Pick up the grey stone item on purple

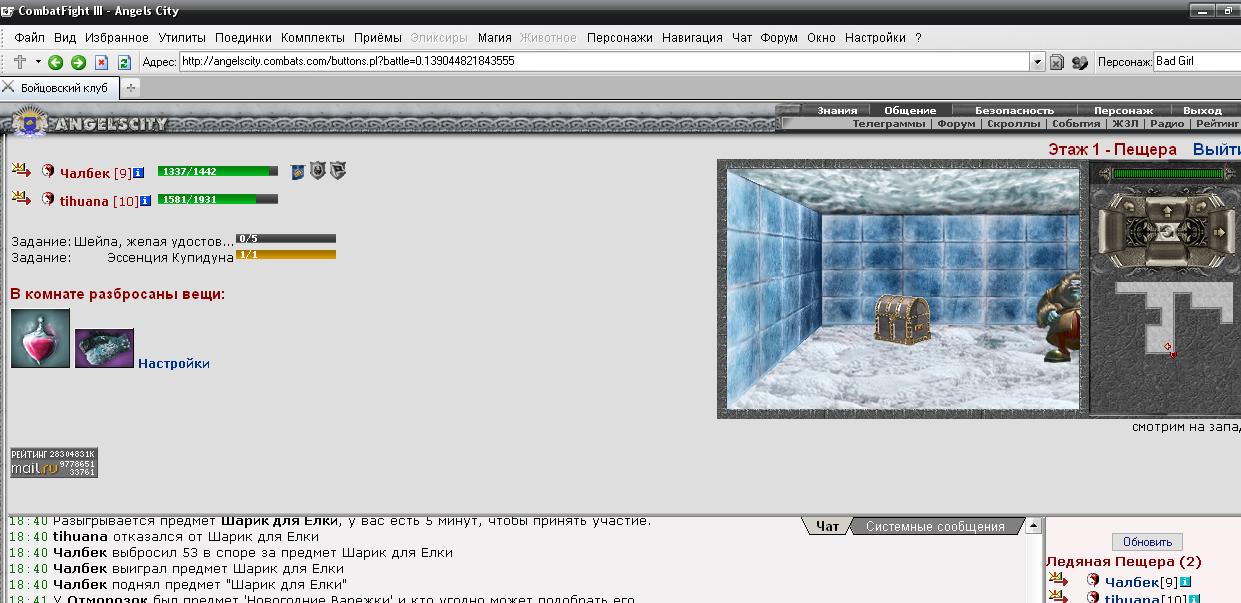[104, 348]
